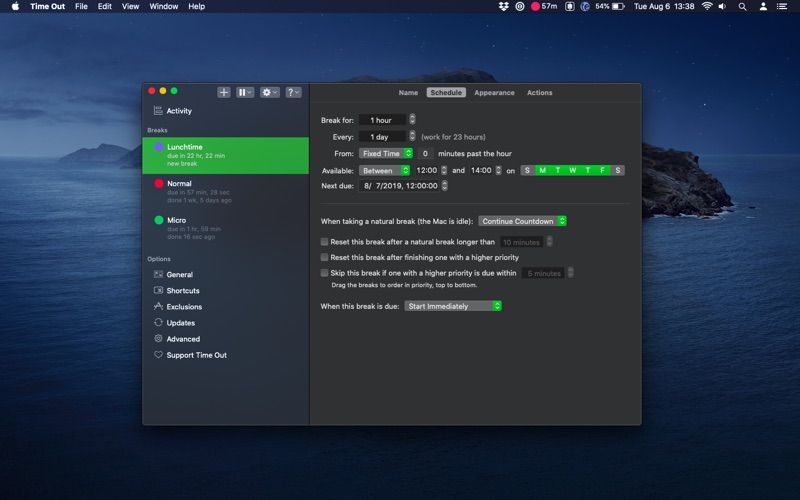Click the Time Out 57m status item
The image size is (800, 500).
click(x=544, y=7)
